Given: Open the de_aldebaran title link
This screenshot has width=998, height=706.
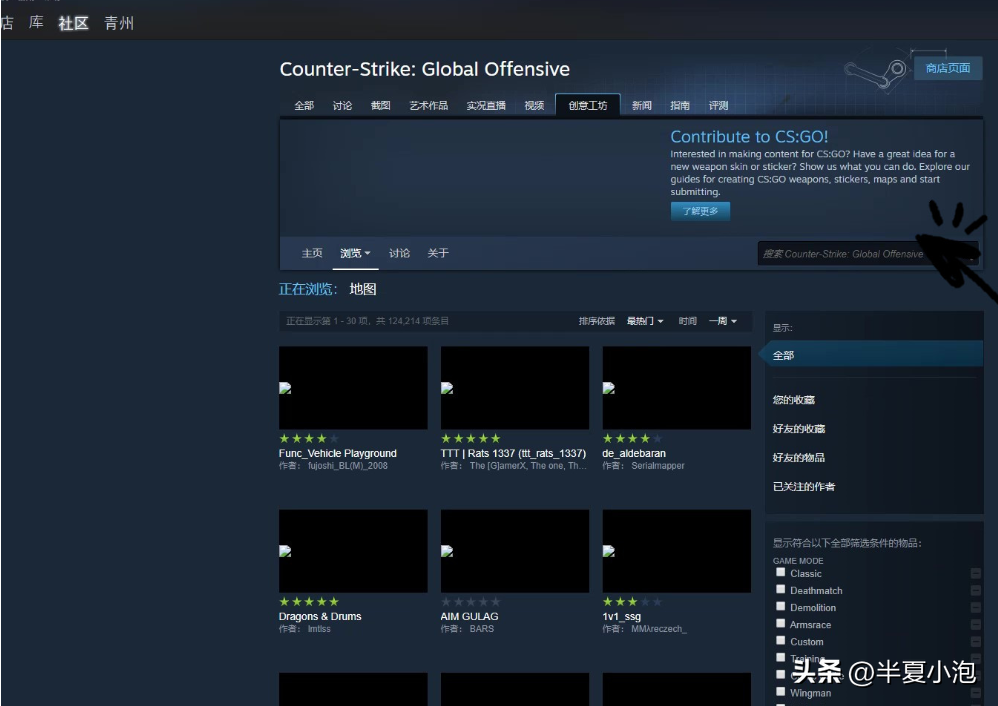Looking at the screenshot, I should (x=634, y=453).
